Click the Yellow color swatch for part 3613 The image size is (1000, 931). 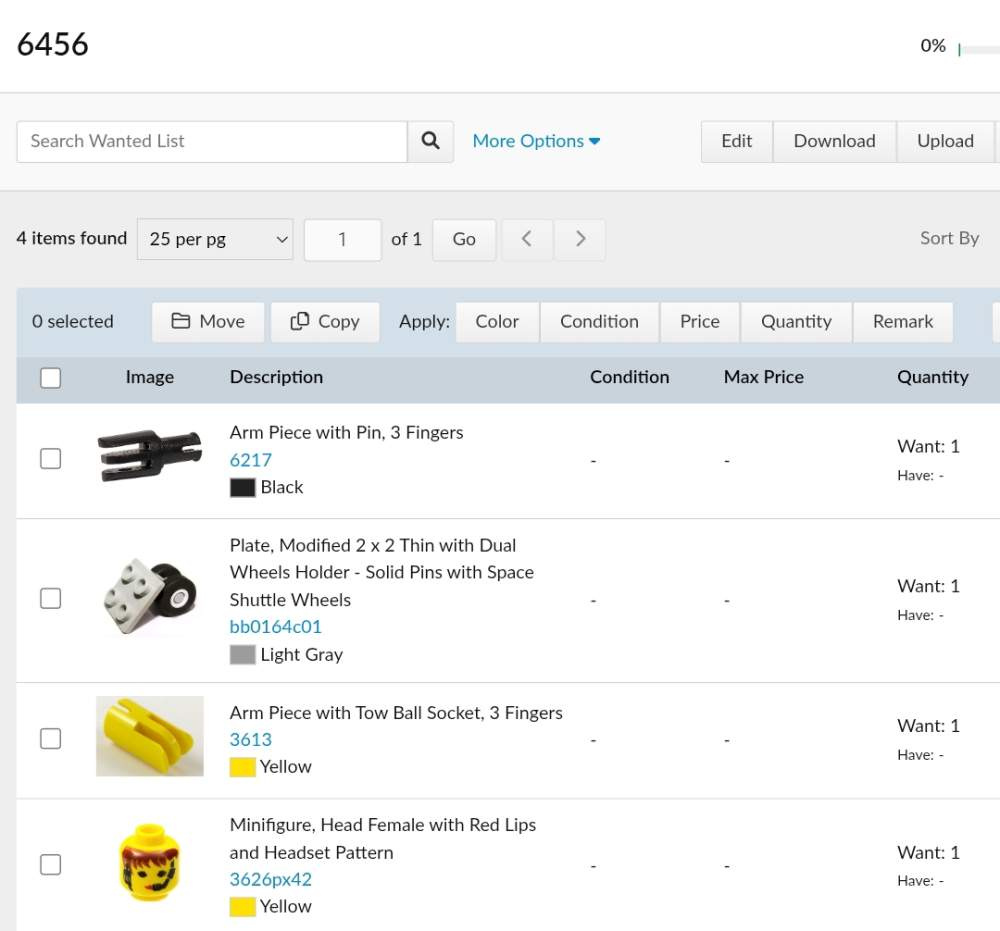[242, 767]
